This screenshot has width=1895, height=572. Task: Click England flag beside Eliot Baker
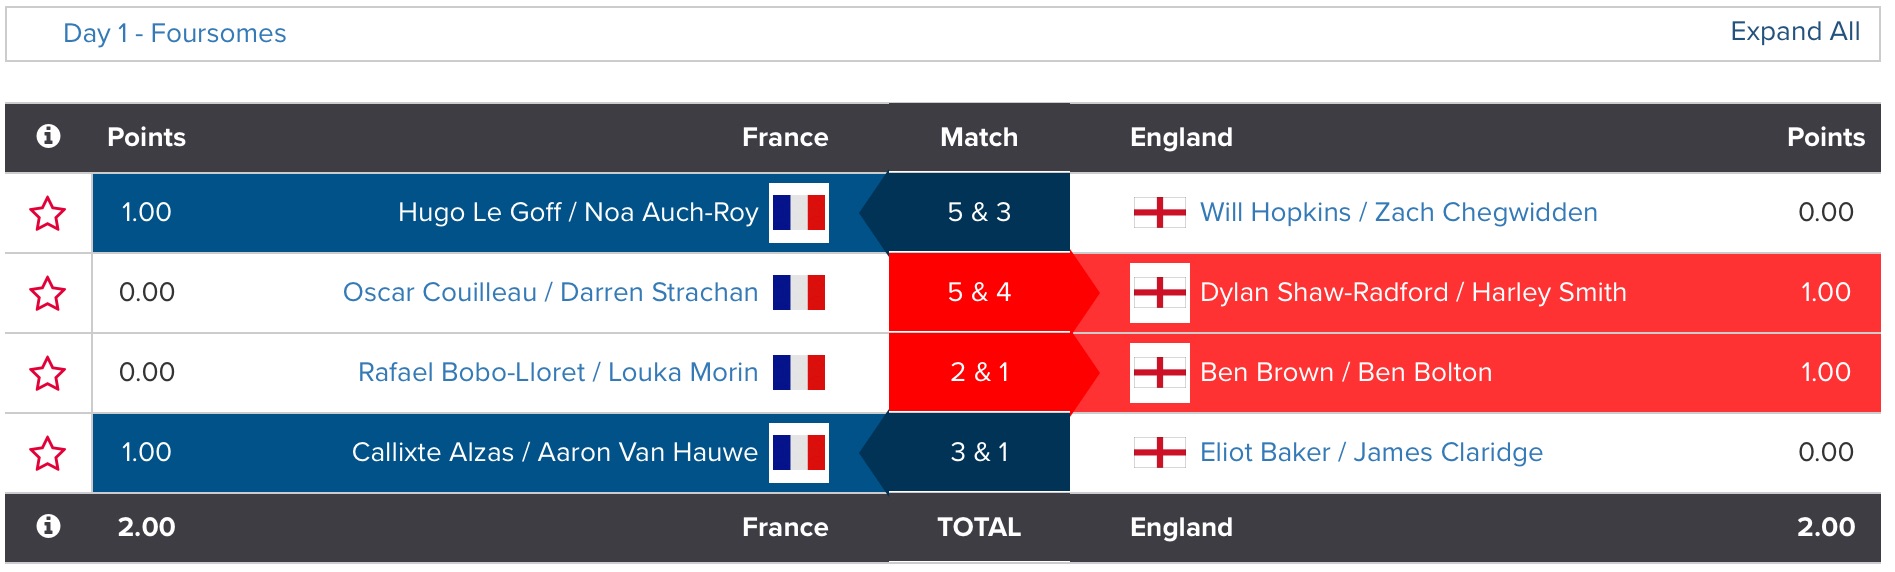click(1159, 453)
